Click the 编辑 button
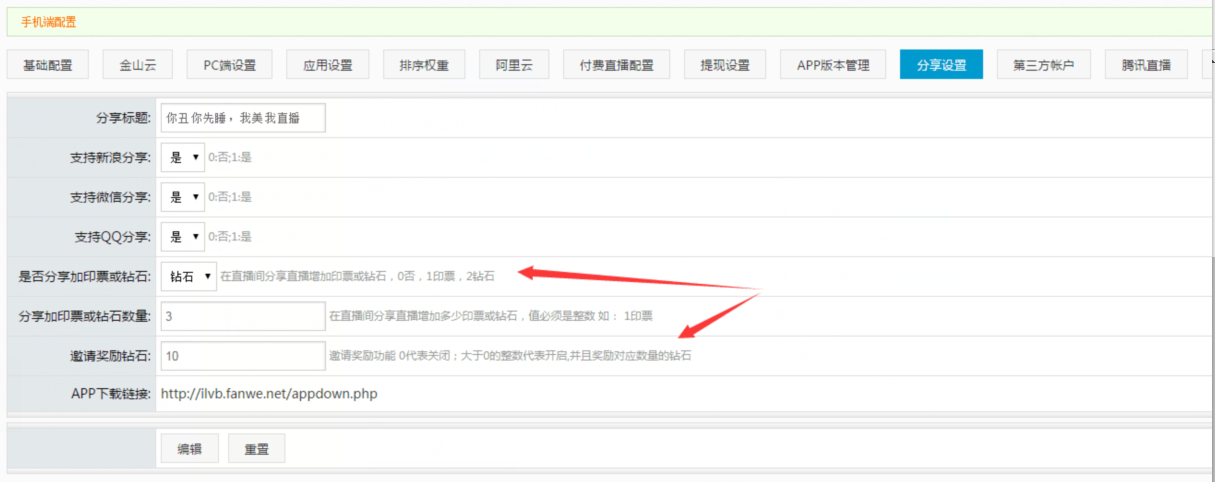The image size is (1215, 482). pos(189,449)
